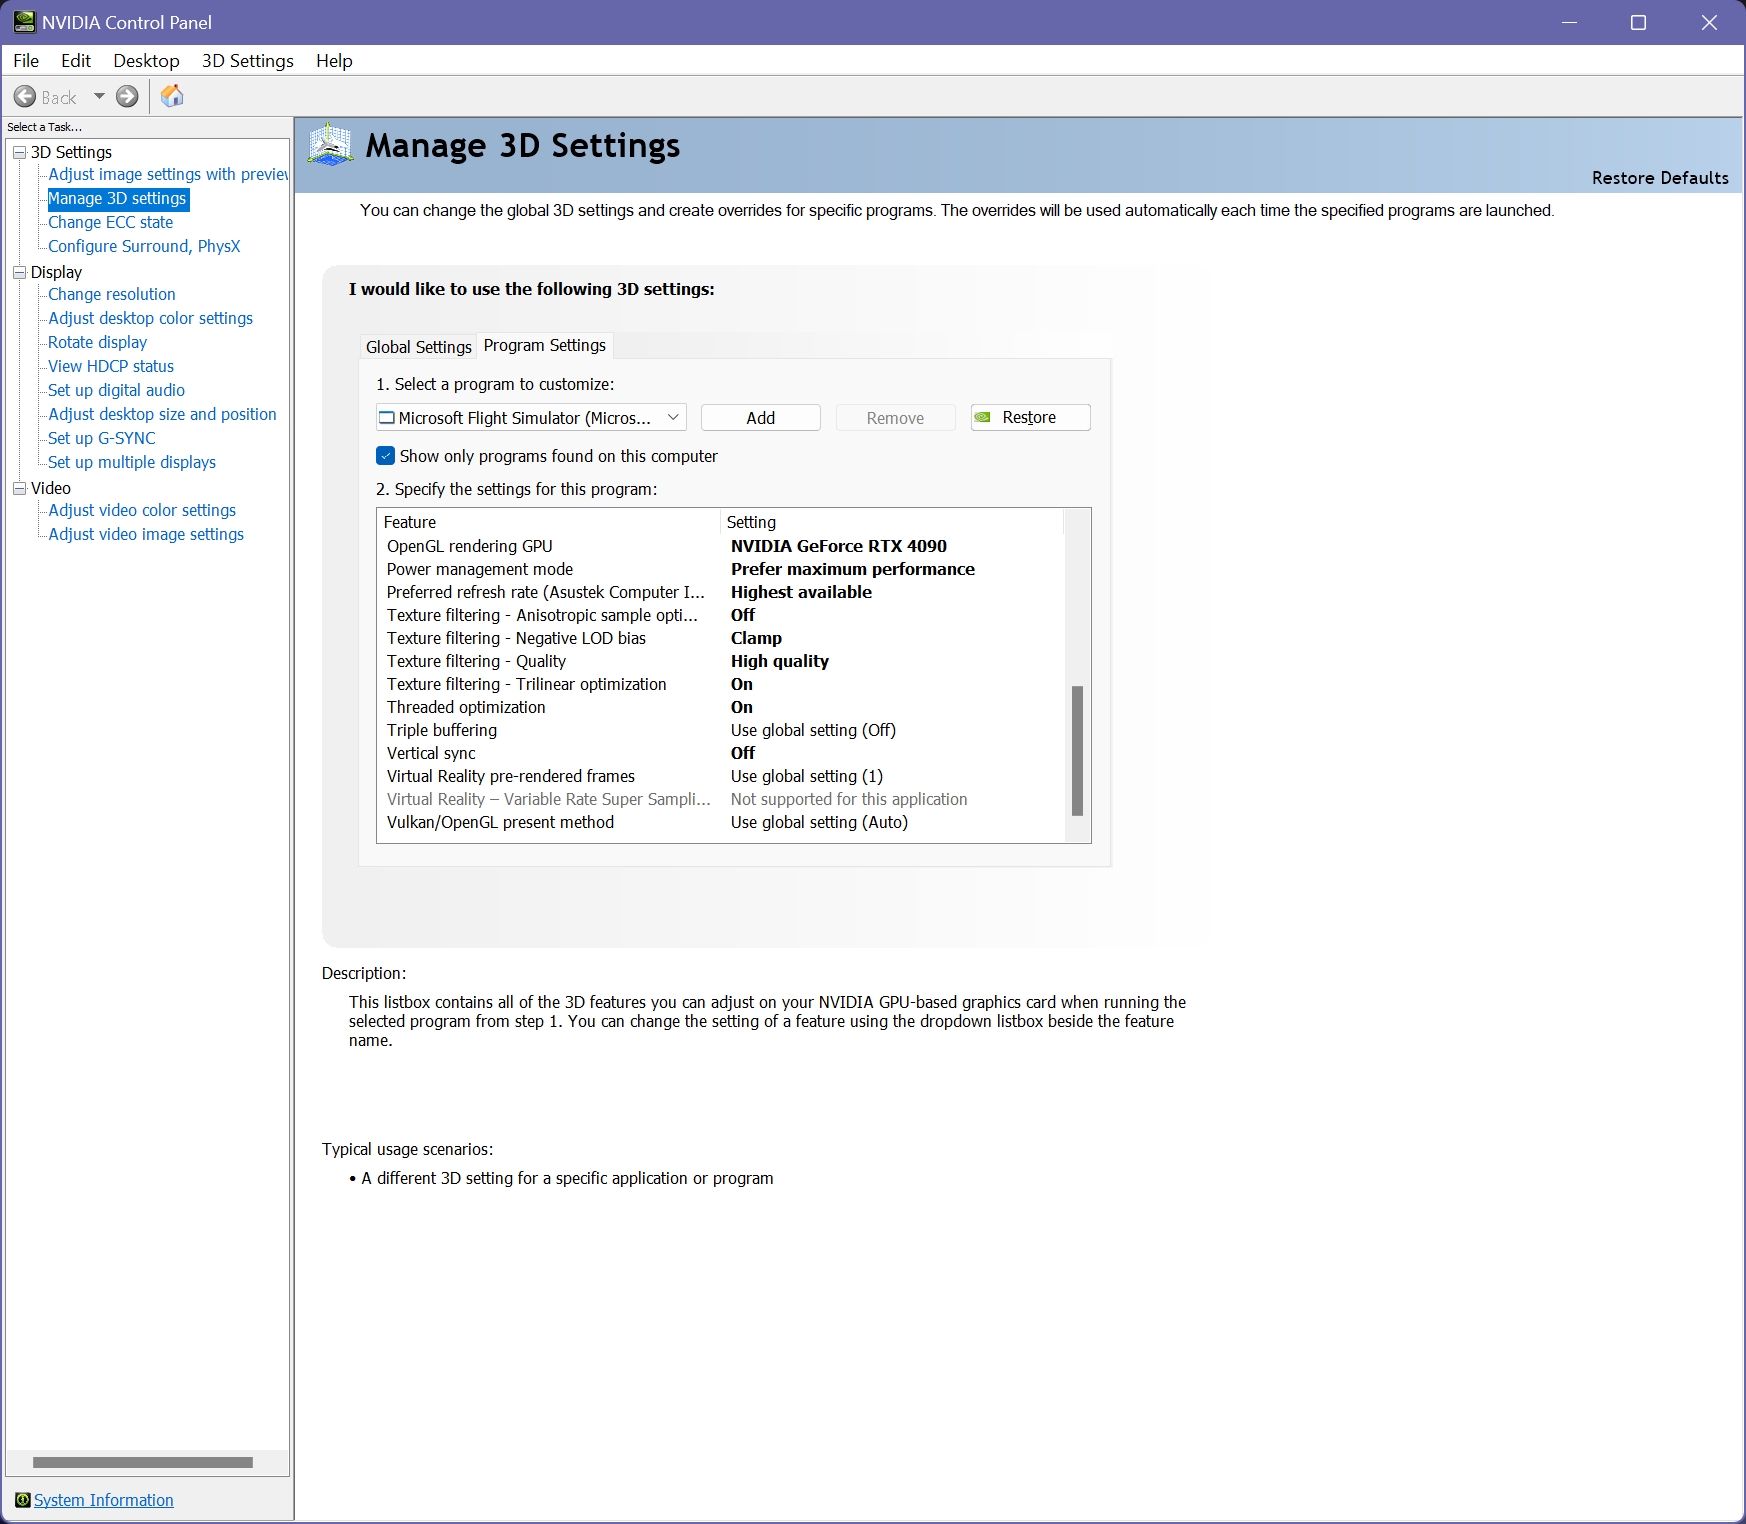
Task: Click the Home icon in toolbar
Action: (172, 96)
